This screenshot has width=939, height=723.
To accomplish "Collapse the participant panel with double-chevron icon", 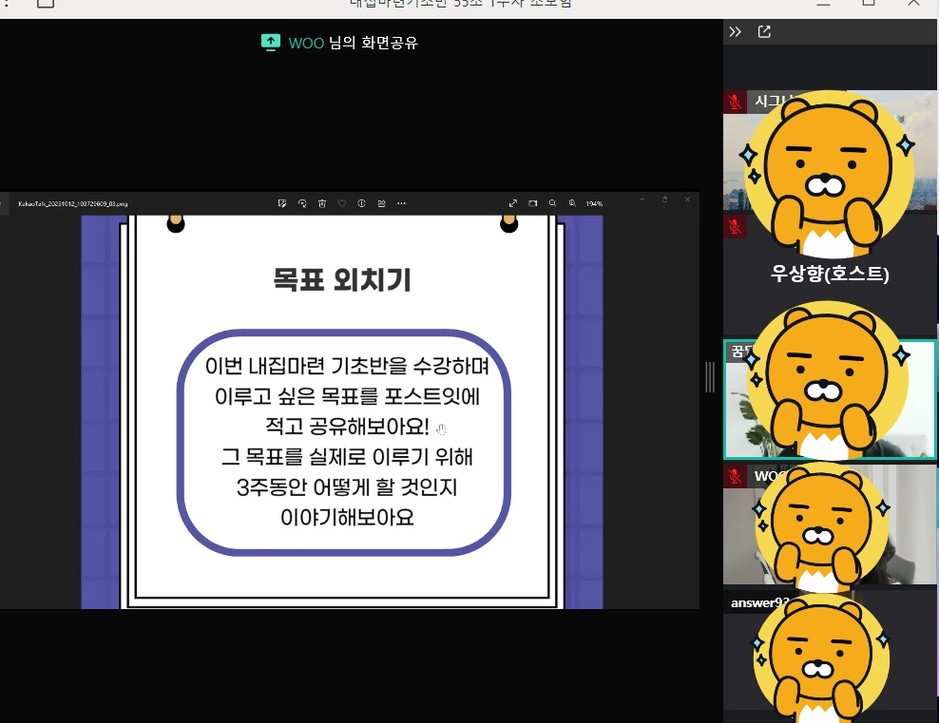I will tap(735, 32).
